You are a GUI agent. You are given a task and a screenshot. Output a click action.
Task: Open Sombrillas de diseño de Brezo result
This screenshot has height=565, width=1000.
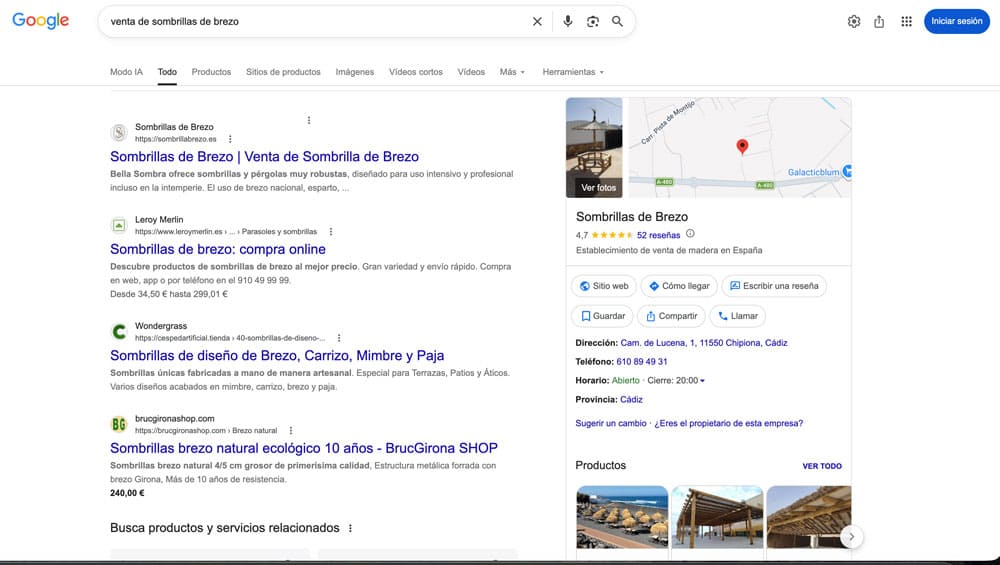coord(277,356)
